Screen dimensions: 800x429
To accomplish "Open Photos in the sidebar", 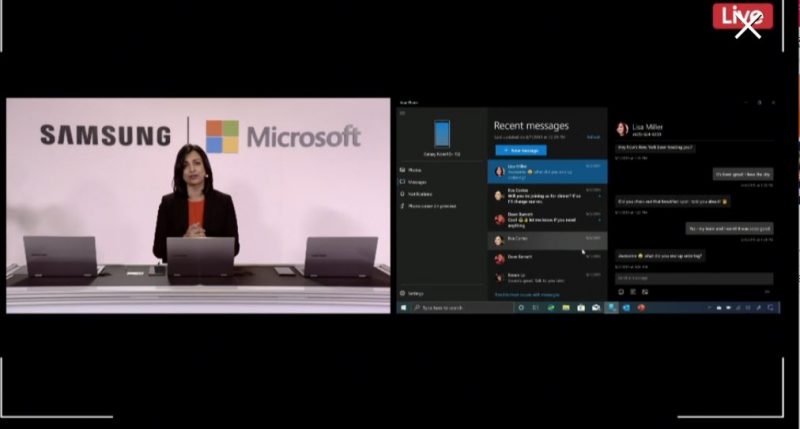I will [x=411, y=170].
